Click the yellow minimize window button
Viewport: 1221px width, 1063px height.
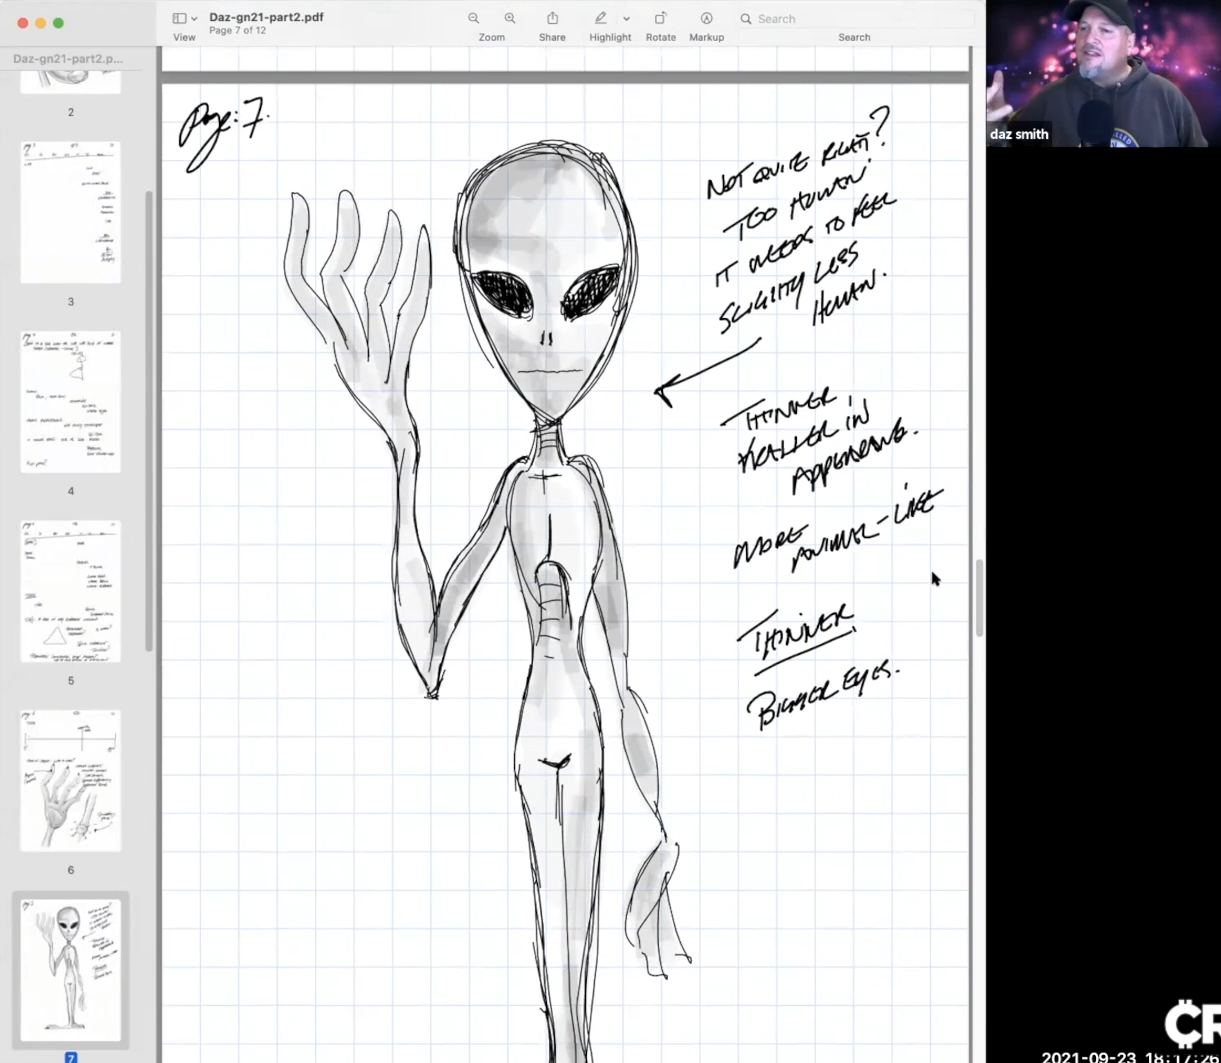(x=40, y=23)
